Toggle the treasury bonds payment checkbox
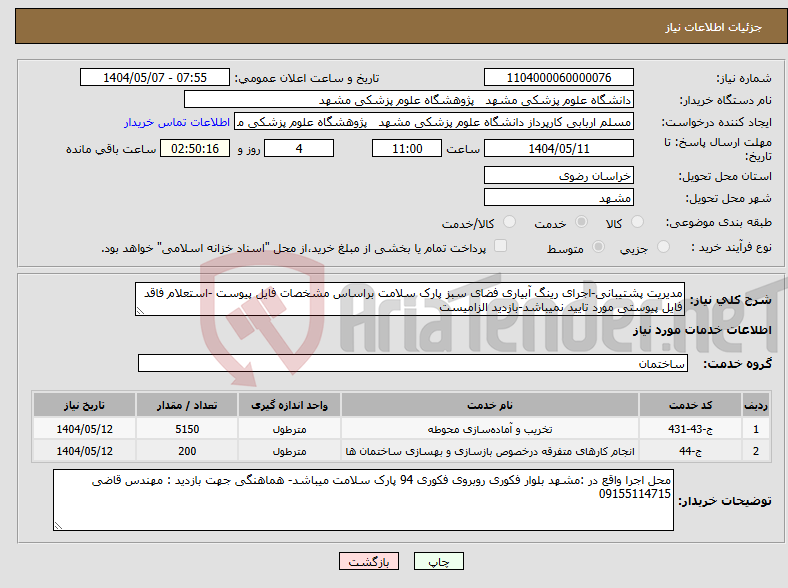Viewport: 788px width, 588px height. click(x=501, y=246)
